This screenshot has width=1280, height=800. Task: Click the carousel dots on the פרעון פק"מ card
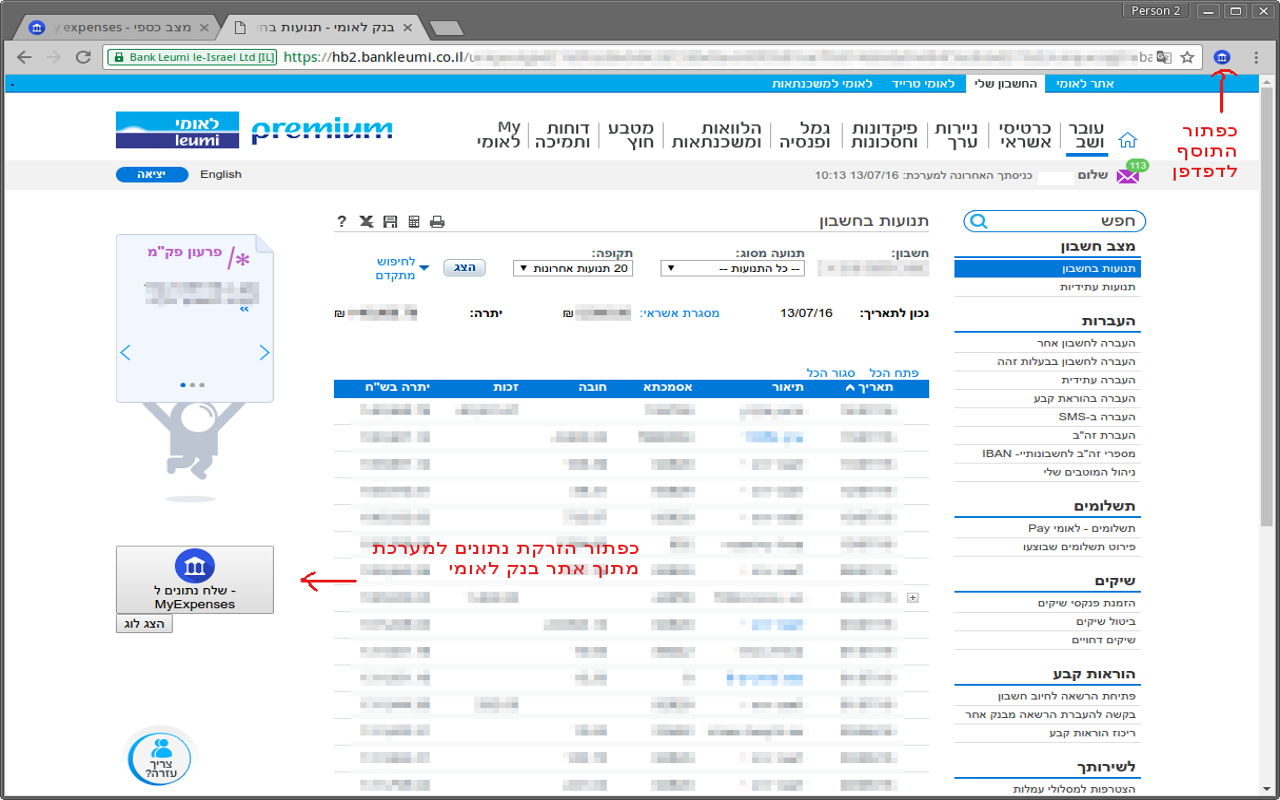[x=194, y=384]
